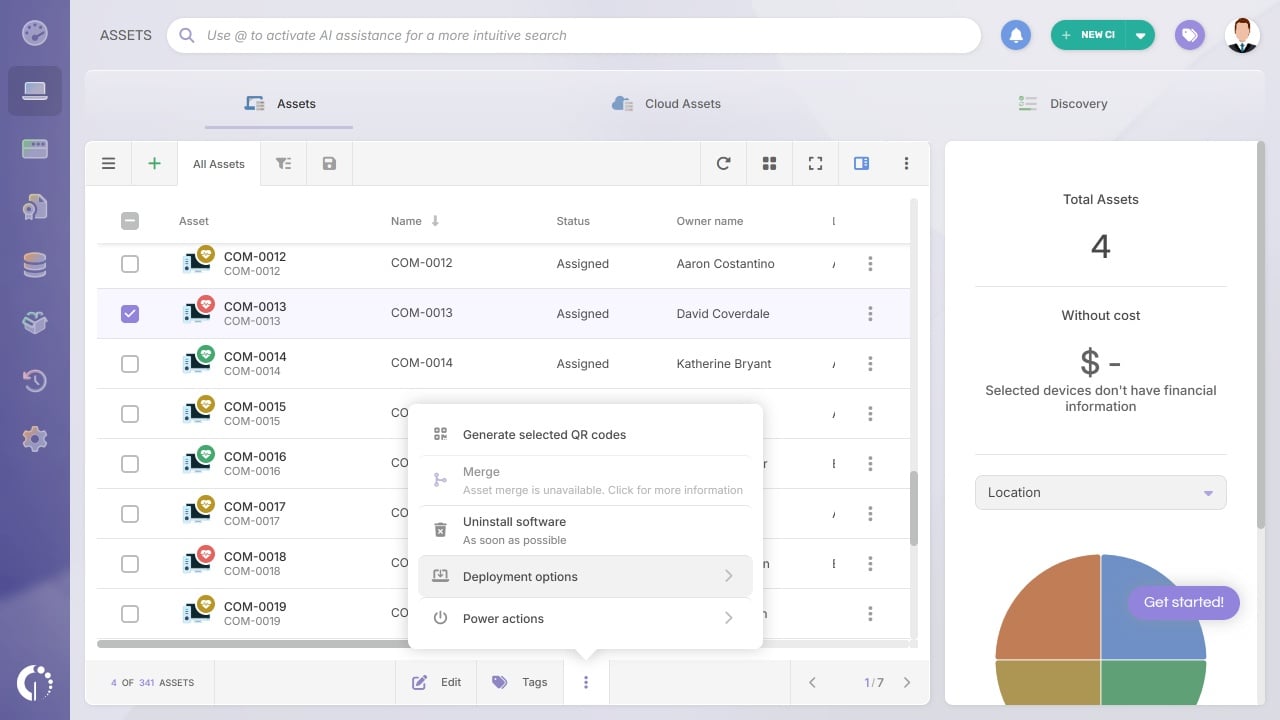
Task: Expand the Deployment options submenu
Action: (x=585, y=576)
